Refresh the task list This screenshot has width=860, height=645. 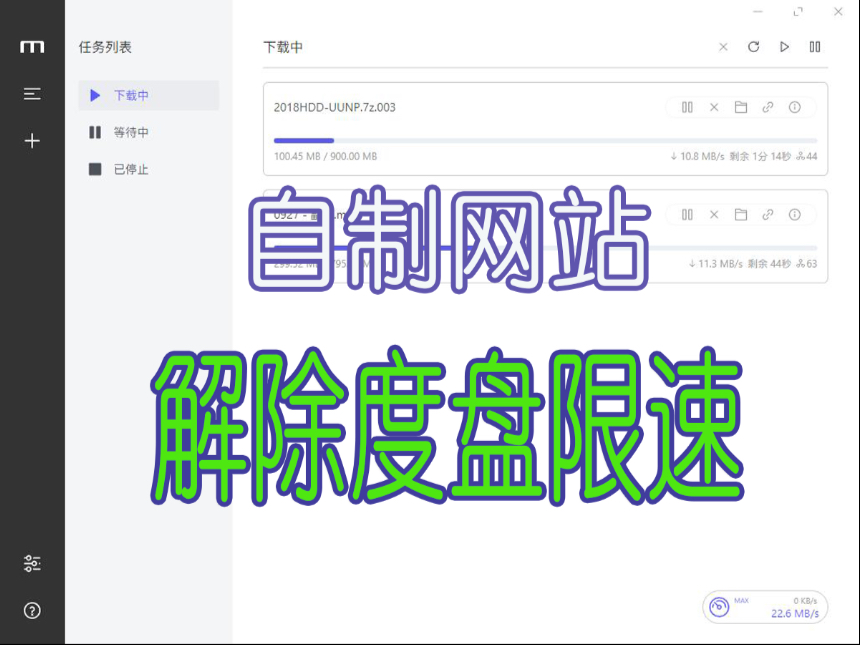pos(754,47)
